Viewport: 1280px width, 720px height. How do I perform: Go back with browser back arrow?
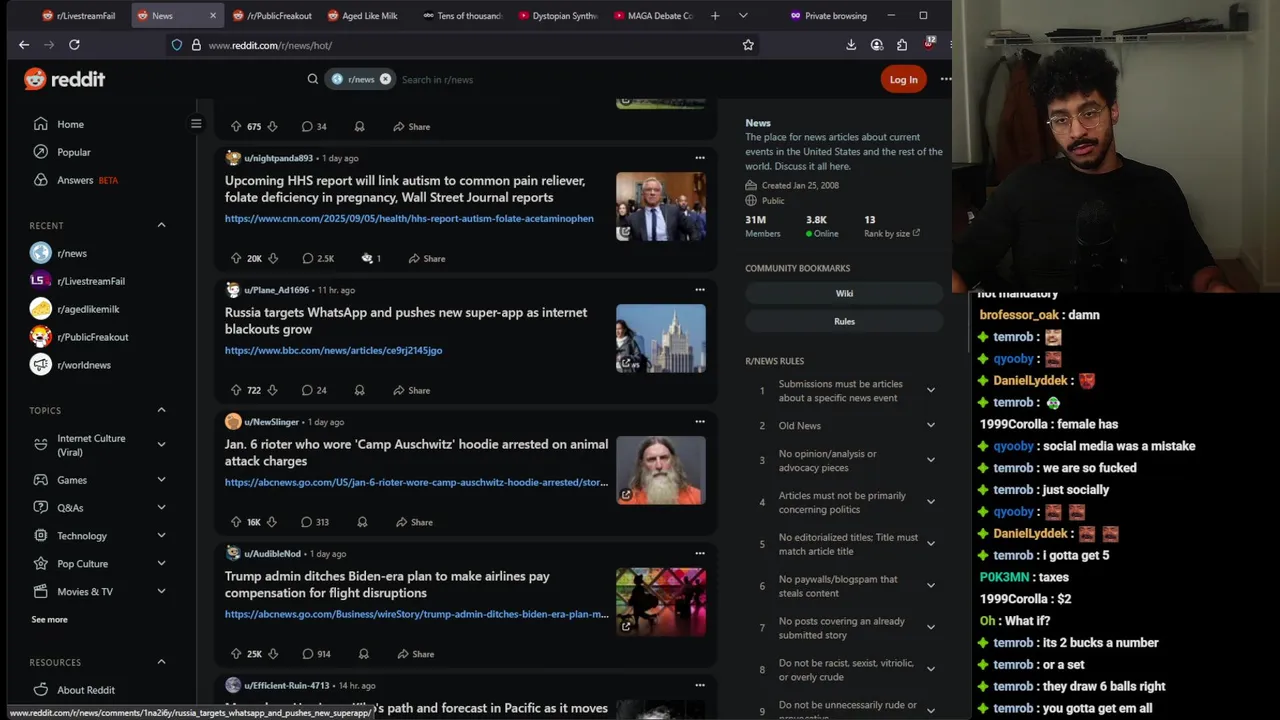click(x=24, y=45)
